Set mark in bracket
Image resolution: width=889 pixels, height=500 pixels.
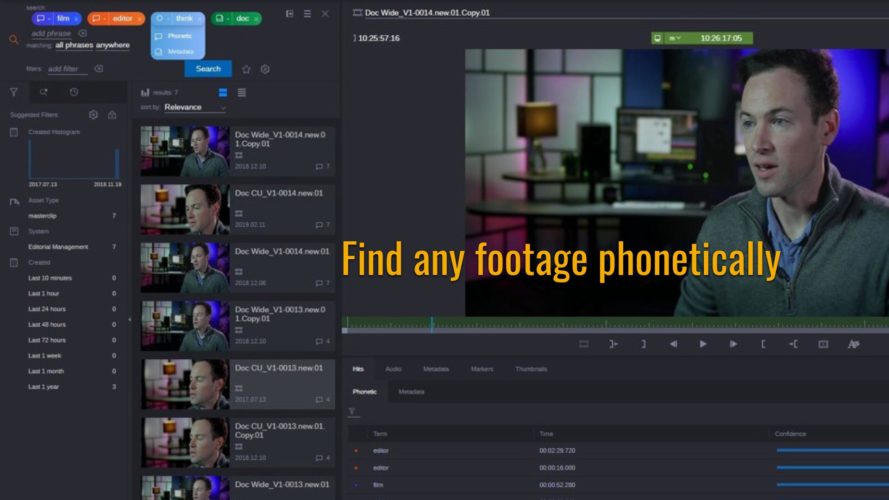click(x=763, y=344)
